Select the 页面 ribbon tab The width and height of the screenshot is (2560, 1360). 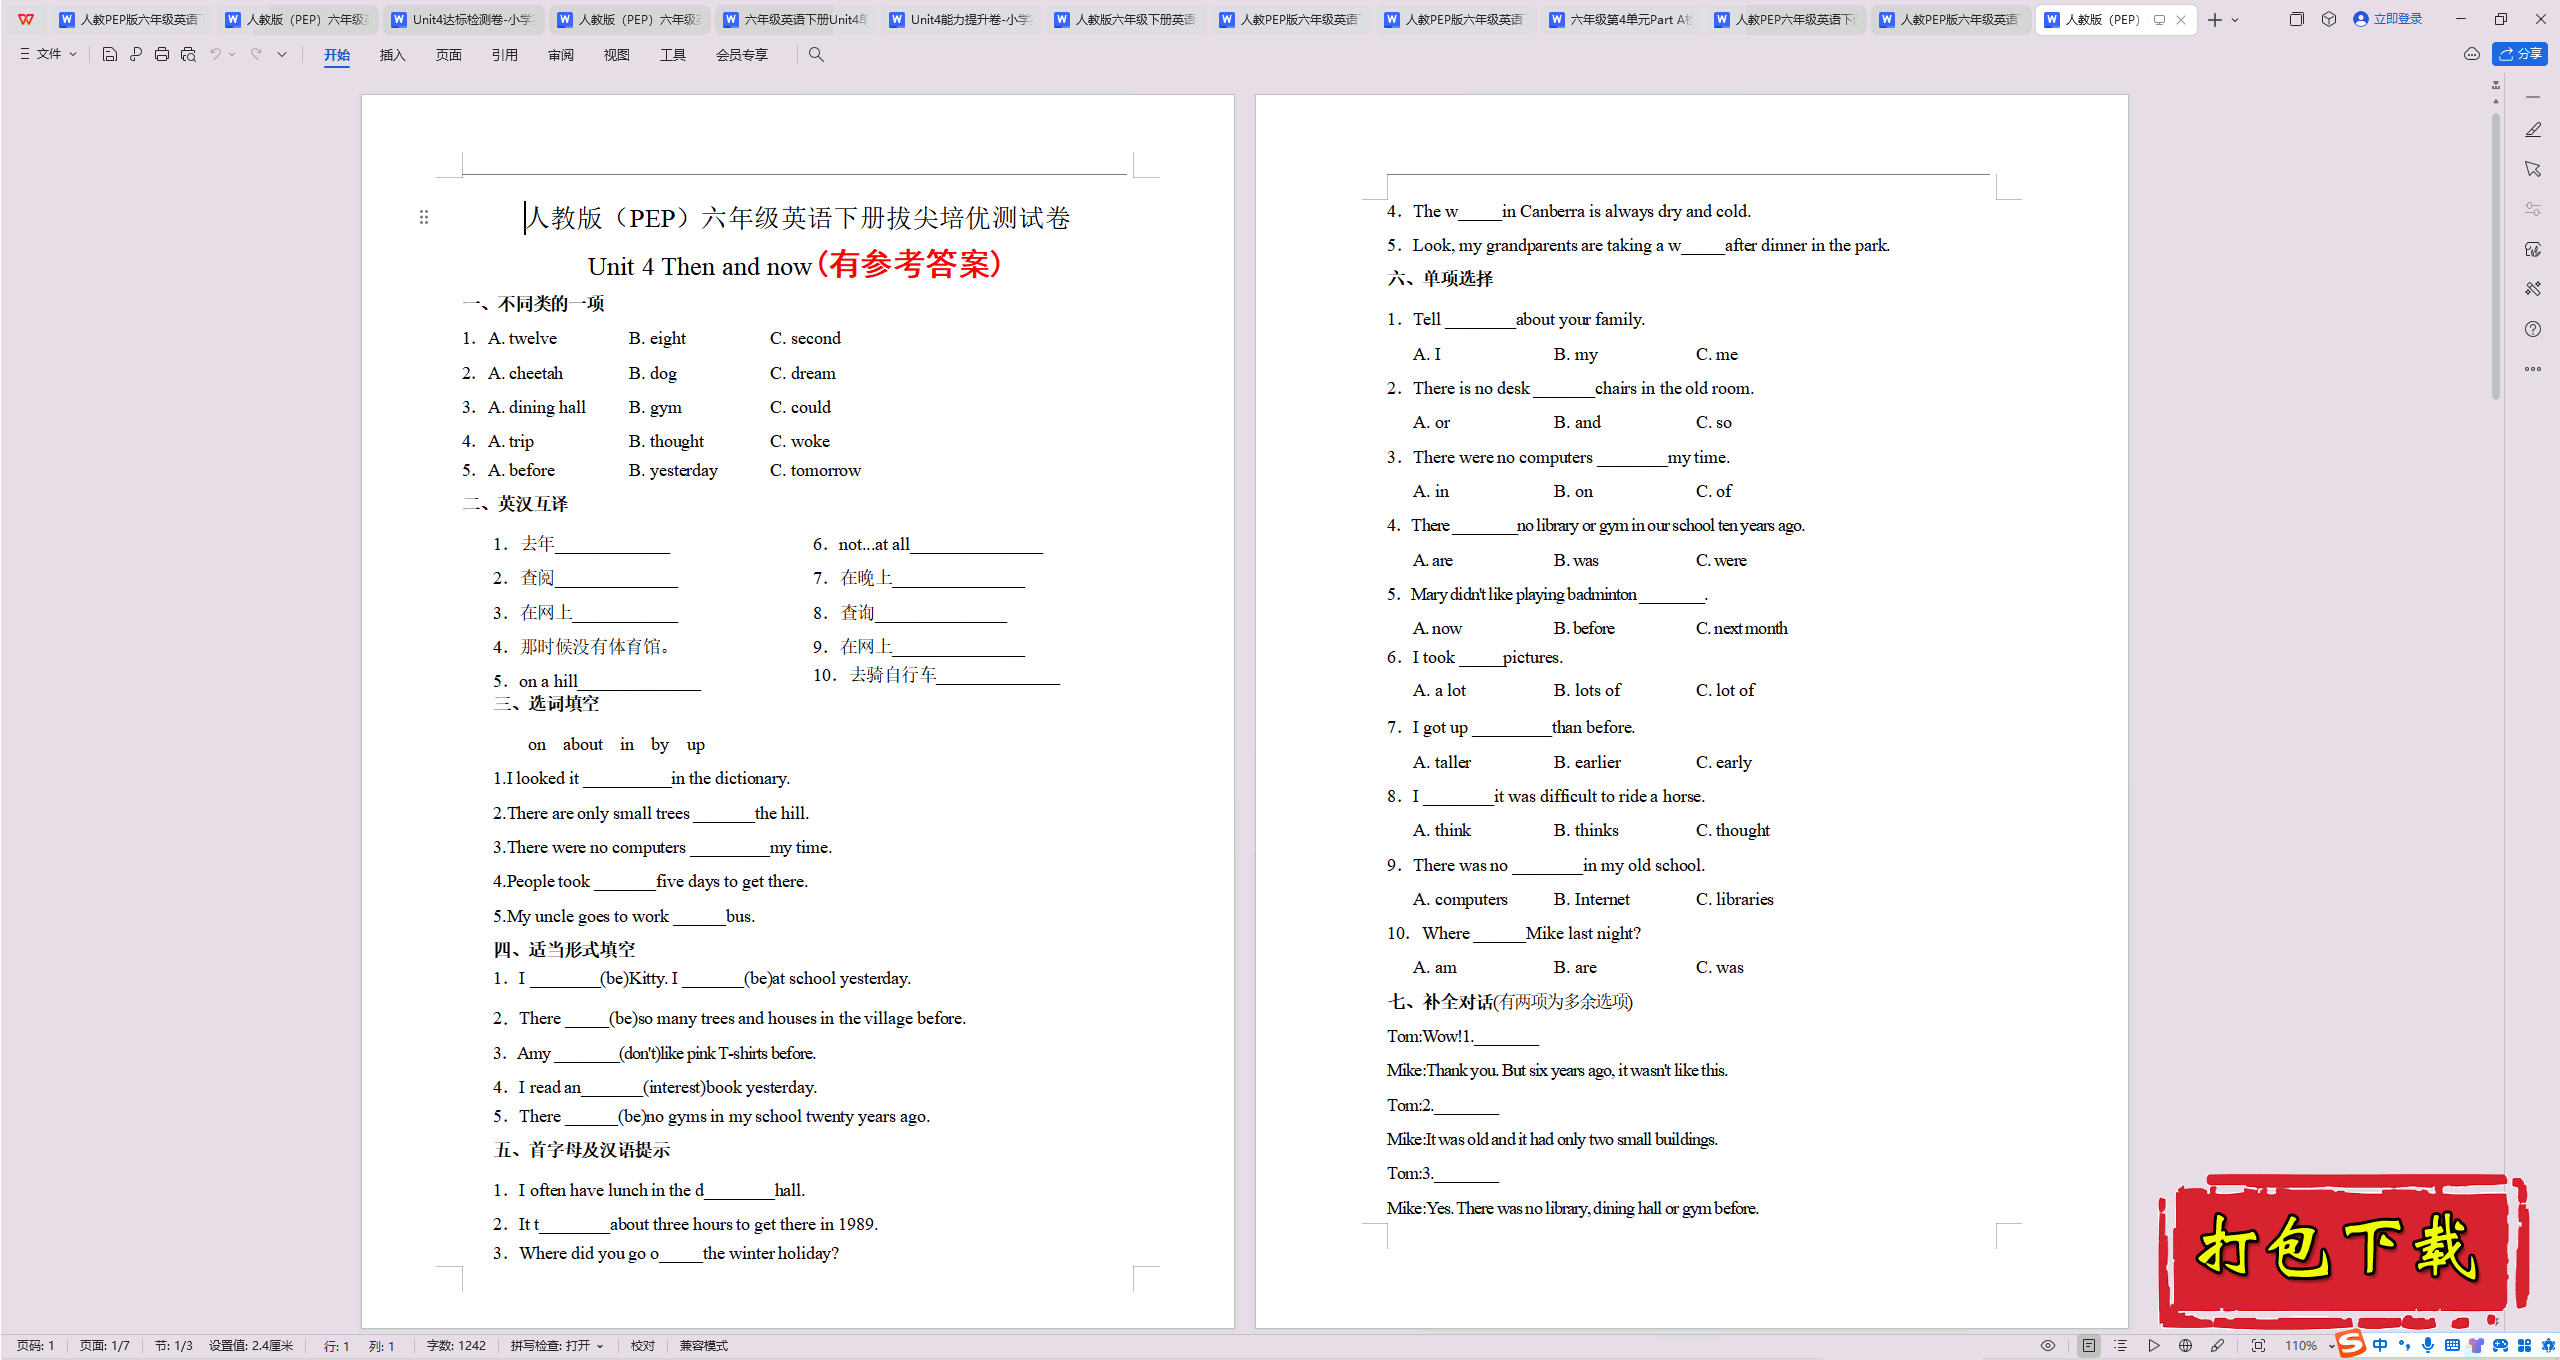pyautogui.click(x=449, y=55)
